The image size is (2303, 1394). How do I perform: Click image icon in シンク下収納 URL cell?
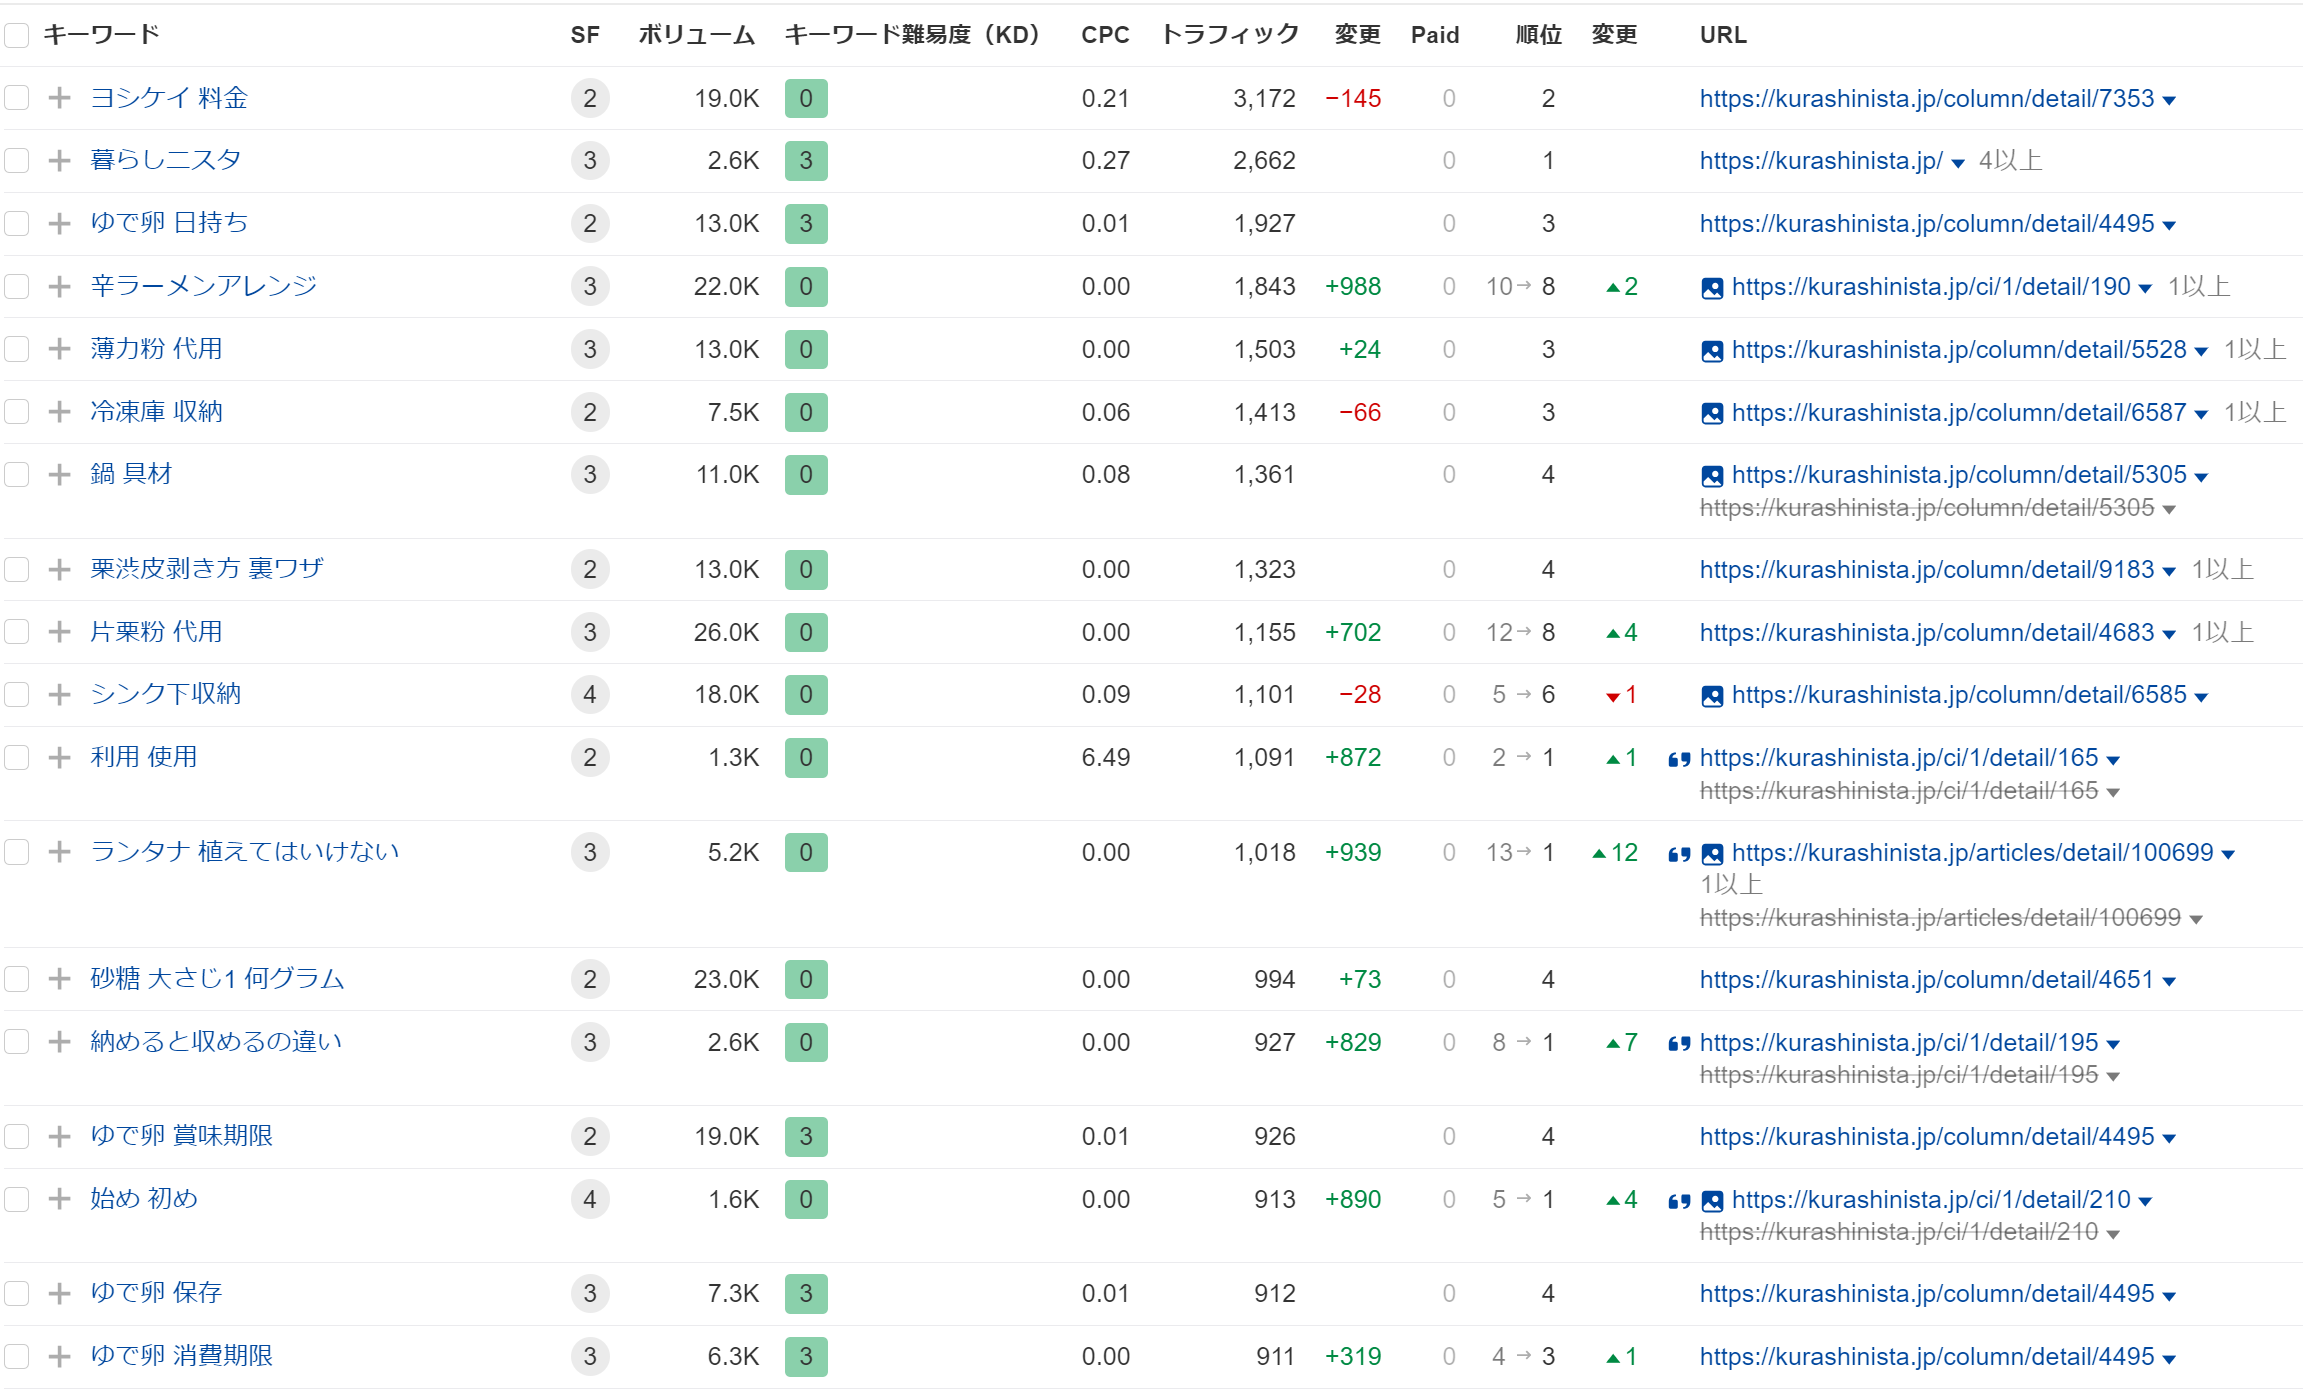pyautogui.click(x=1712, y=696)
